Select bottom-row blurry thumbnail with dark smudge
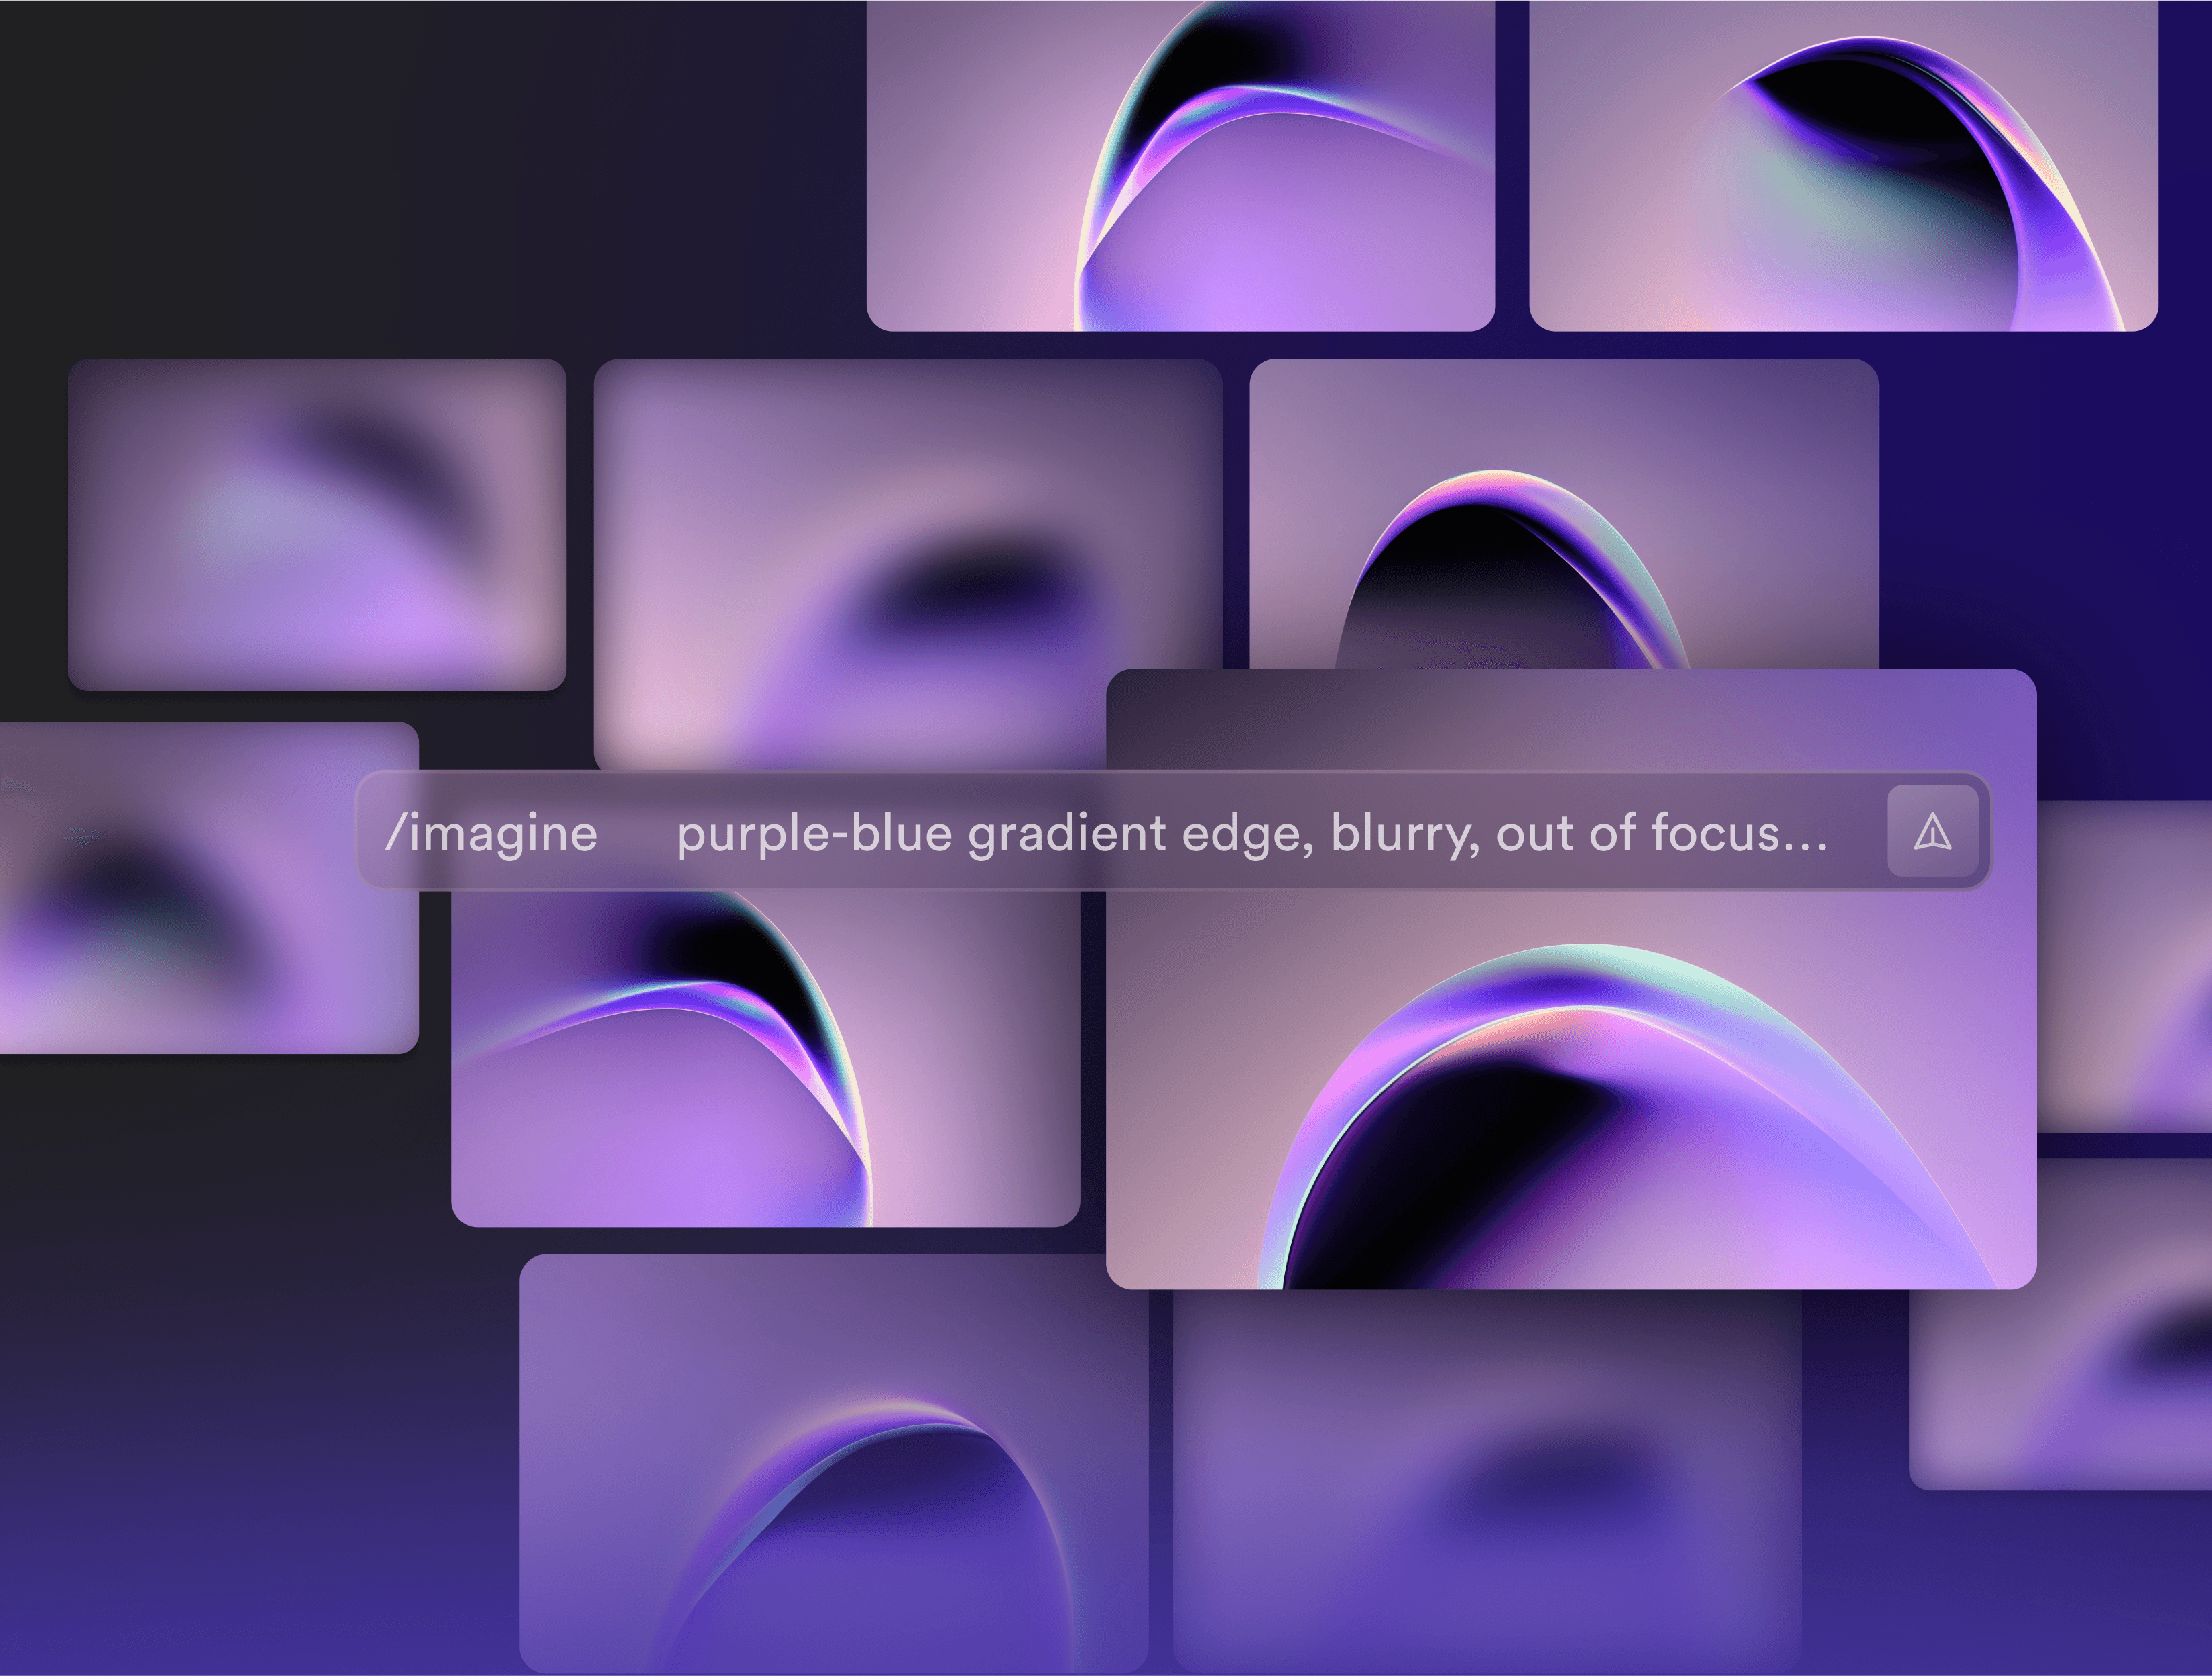Viewport: 2212px width, 1676px height. pyautogui.click(x=1486, y=1480)
